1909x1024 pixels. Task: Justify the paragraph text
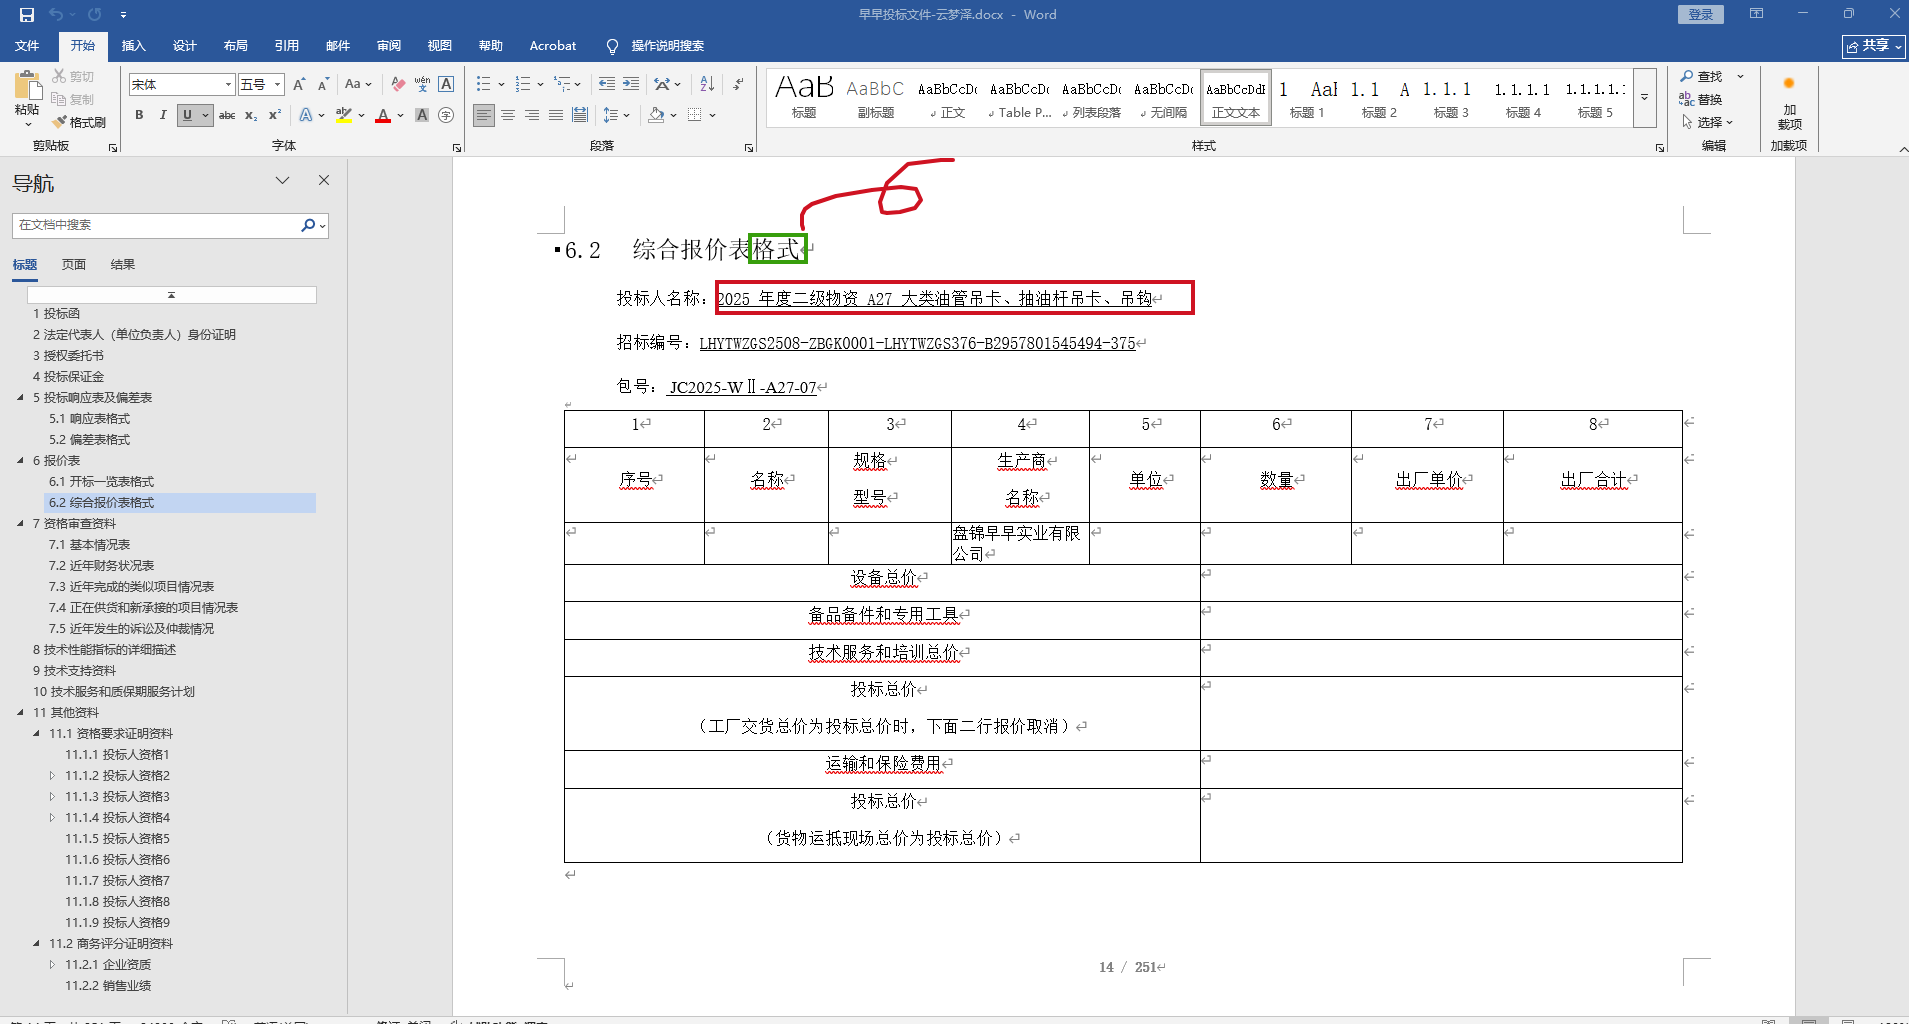tap(556, 115)
